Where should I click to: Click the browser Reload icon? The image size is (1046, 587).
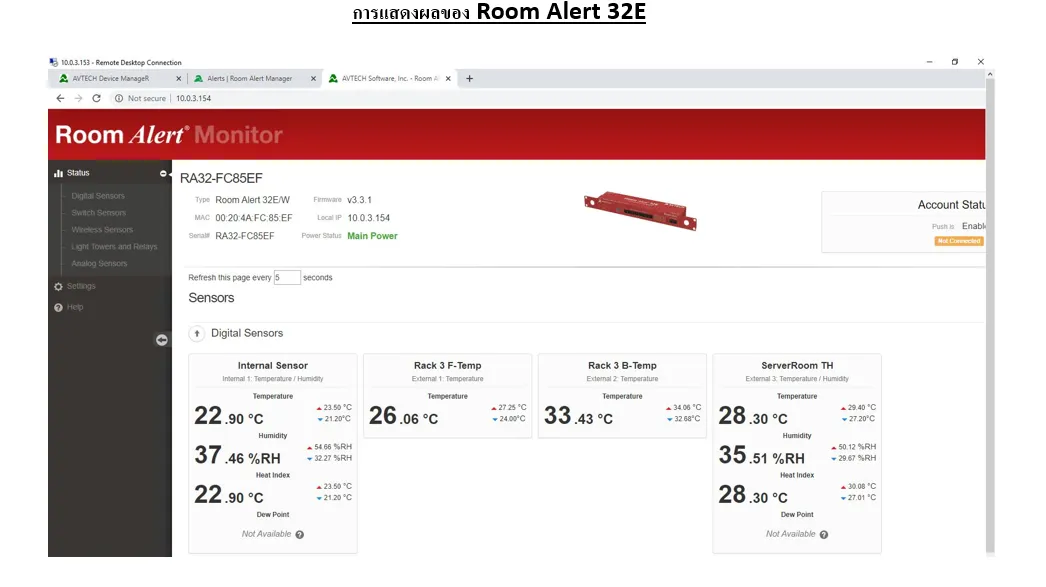tap(96, 98)
